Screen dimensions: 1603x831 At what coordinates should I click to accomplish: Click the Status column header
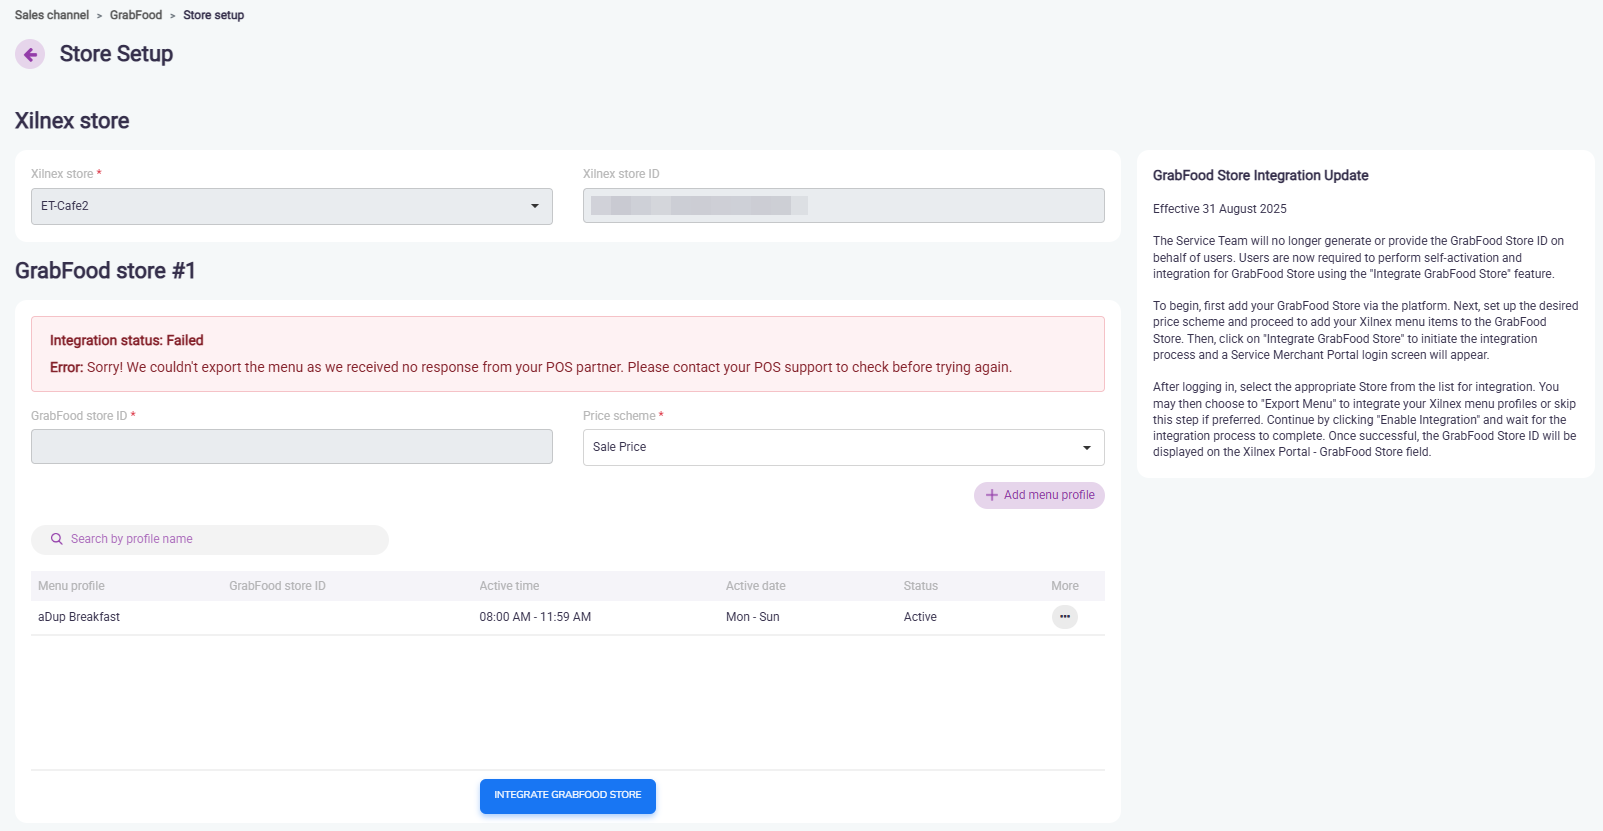(920, 586)
